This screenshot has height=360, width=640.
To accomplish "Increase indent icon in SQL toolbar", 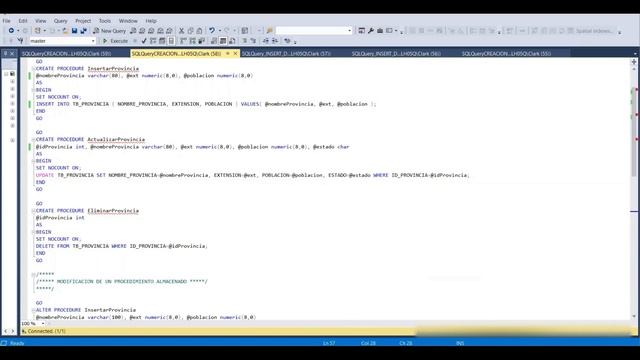I will pos(275,41).
